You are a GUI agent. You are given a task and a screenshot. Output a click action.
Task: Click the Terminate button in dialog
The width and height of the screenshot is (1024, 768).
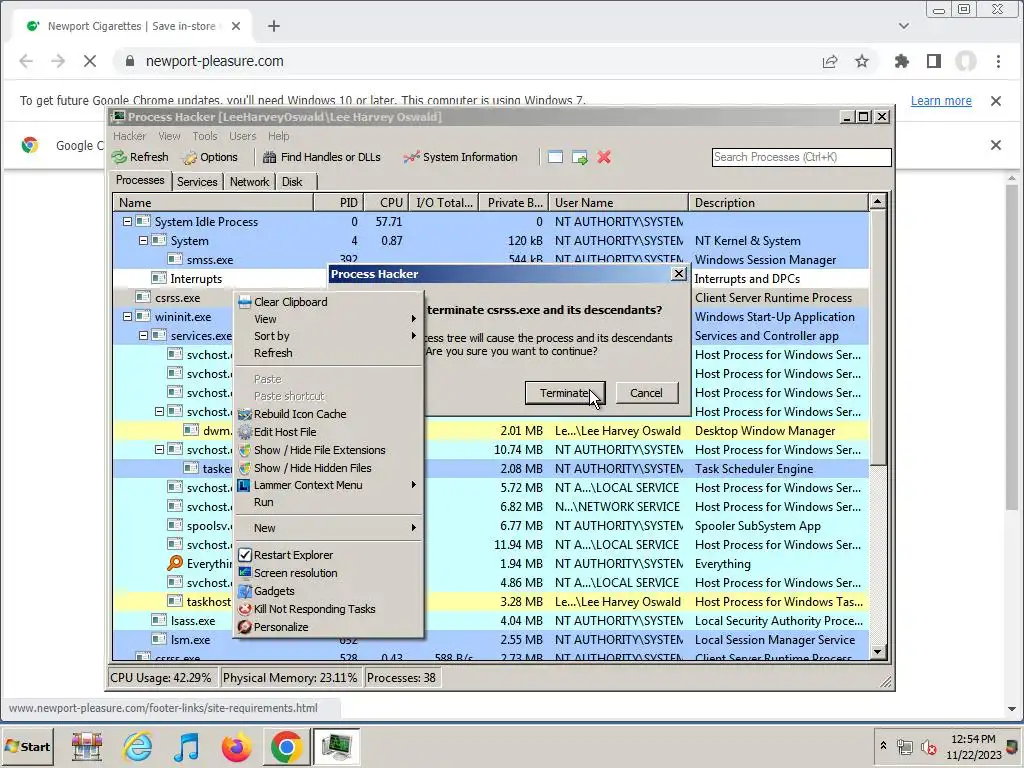click(x=565, y=393)
